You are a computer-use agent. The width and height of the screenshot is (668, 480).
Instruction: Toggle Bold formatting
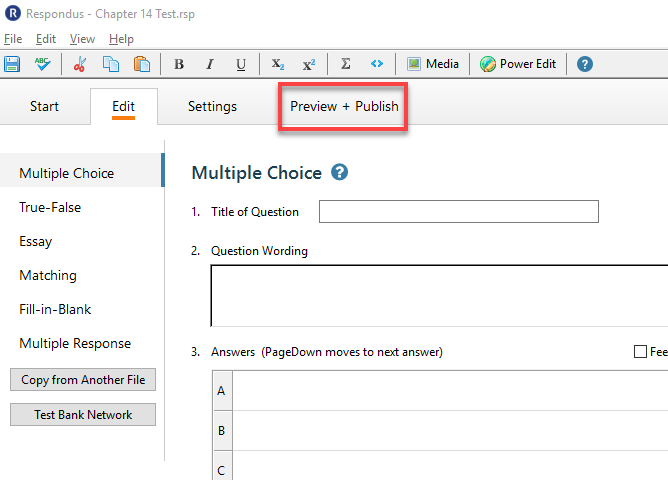[x=179, y=64]
